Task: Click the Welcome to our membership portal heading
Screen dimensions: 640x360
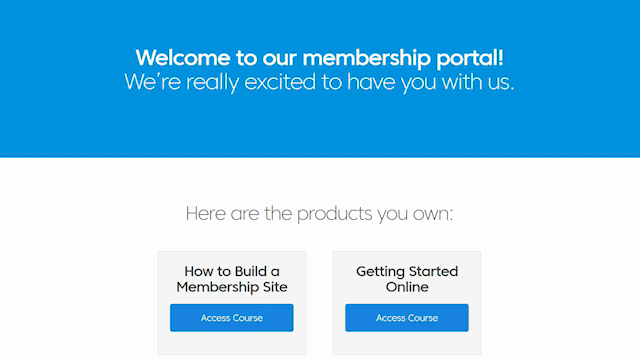Action: tap(319, 58)
